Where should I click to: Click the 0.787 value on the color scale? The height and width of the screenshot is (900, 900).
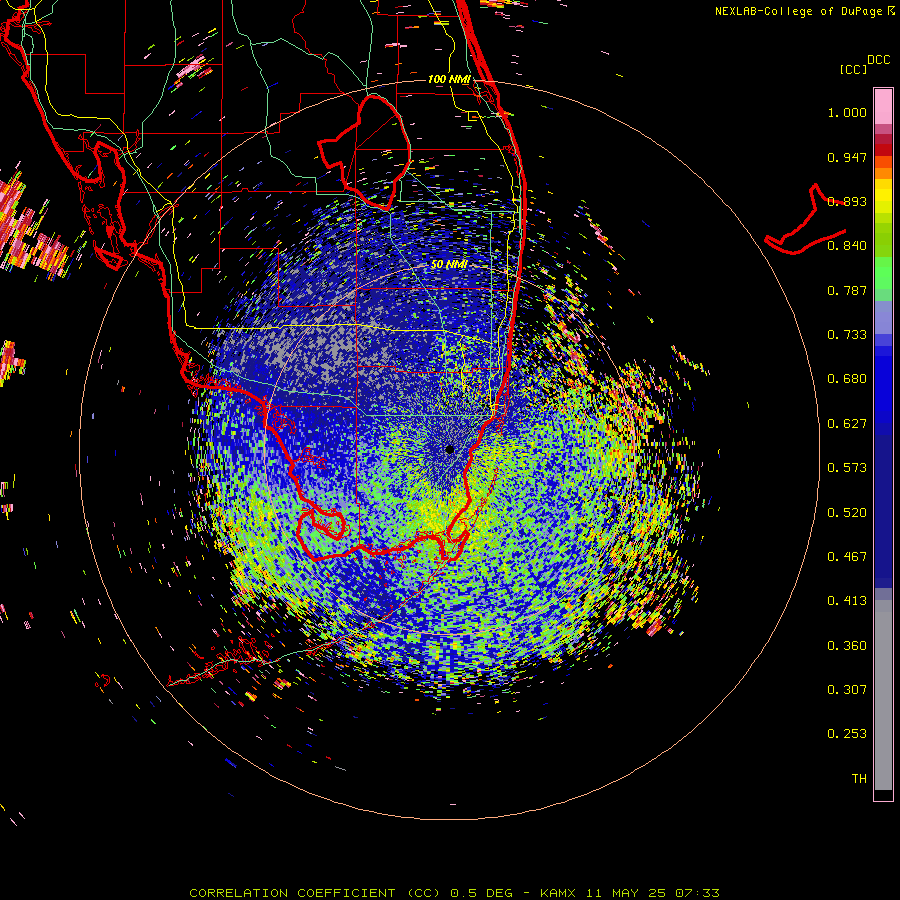click(x=847, y=290)
